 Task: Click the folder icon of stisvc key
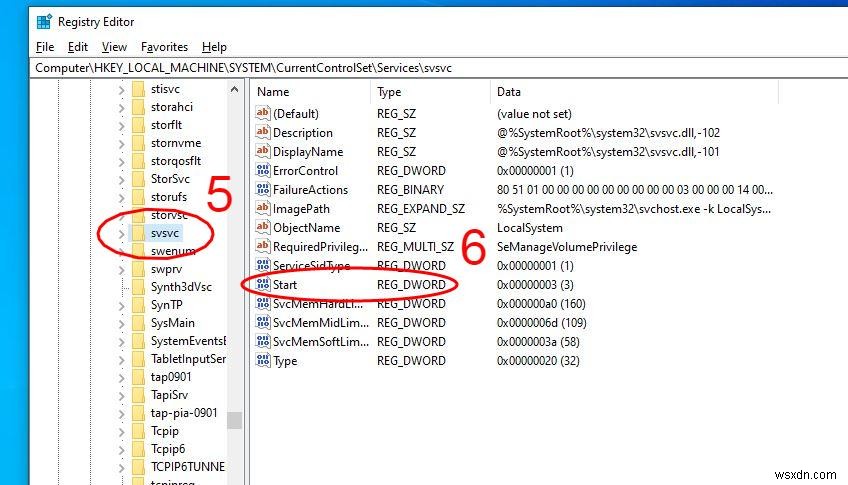click(x=138, y=89)
